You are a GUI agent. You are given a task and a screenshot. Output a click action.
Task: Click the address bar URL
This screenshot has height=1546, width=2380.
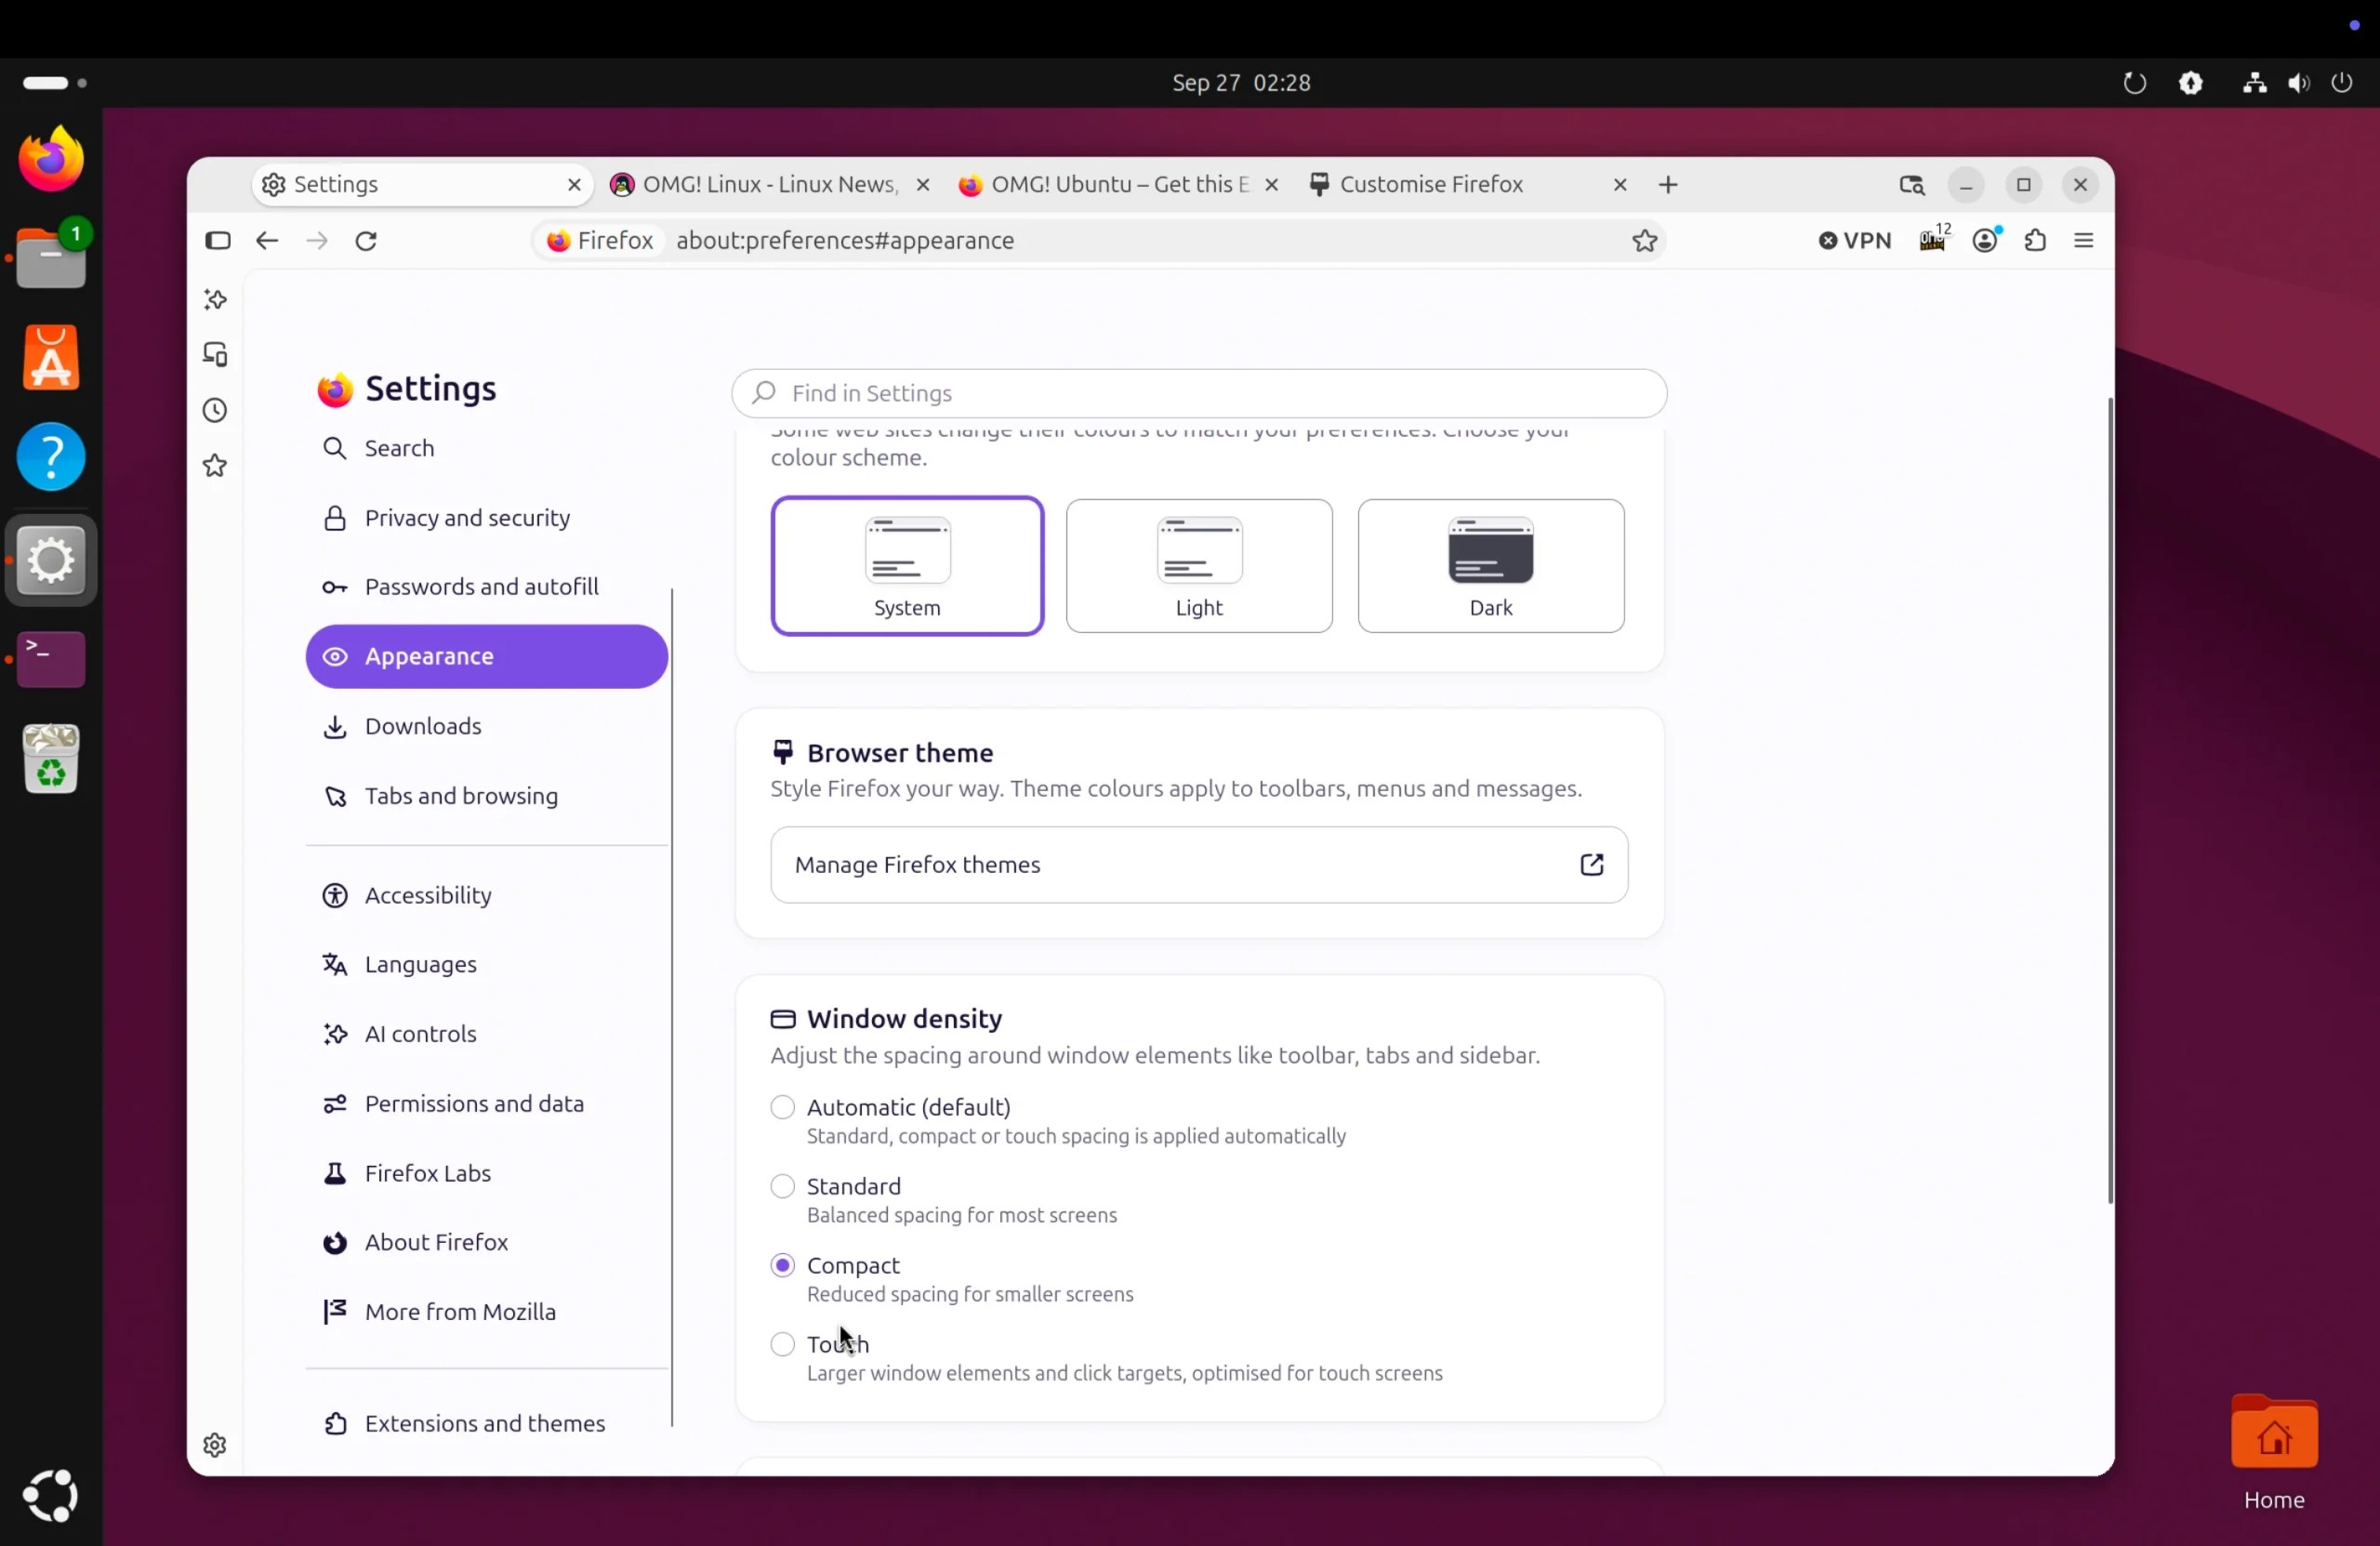[x=845, y=240]
